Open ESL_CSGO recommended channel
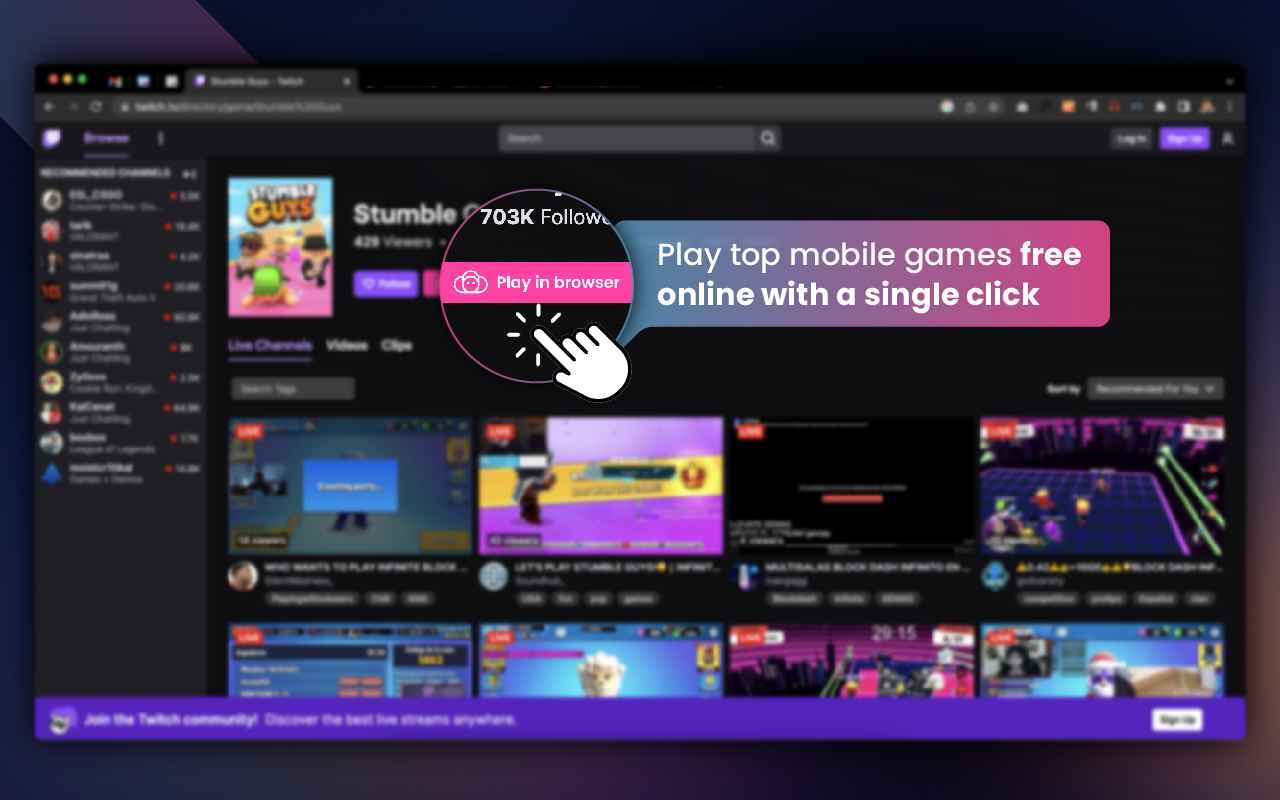The height and width of the screenshot is (800, 1280). (x=121, y=200)
